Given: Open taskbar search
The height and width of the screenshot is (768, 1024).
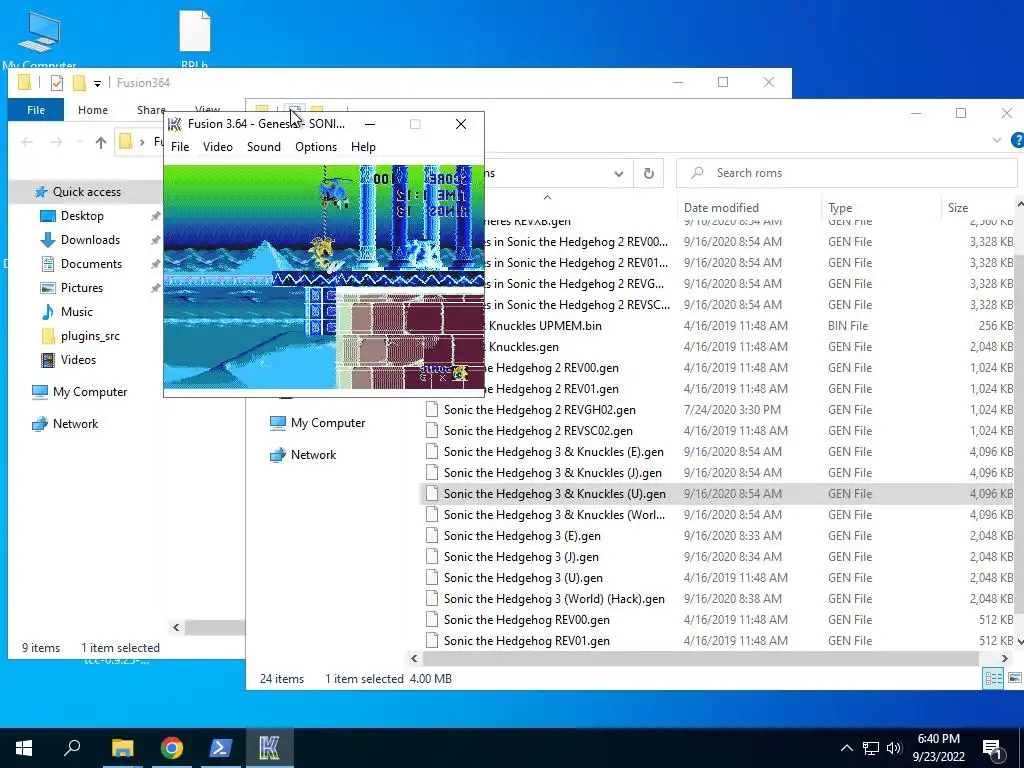Looking at the screenshot, I should [x=72, y=748].
